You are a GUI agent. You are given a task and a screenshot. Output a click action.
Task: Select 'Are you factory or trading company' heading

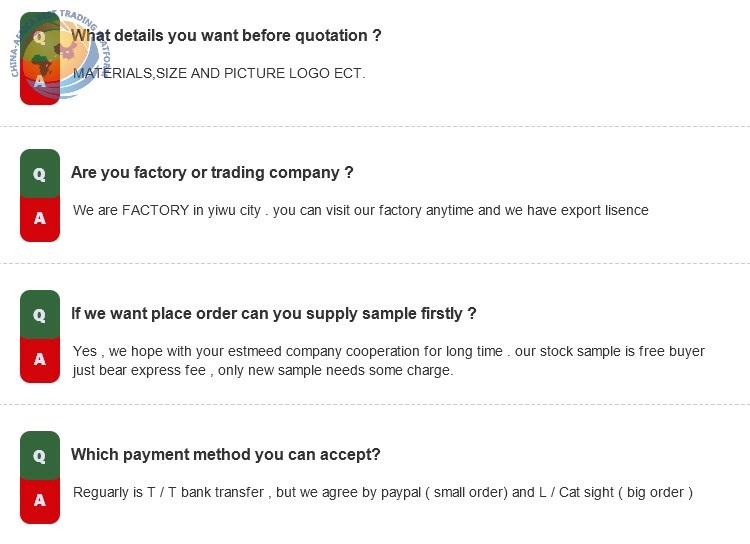coord(212,172)
